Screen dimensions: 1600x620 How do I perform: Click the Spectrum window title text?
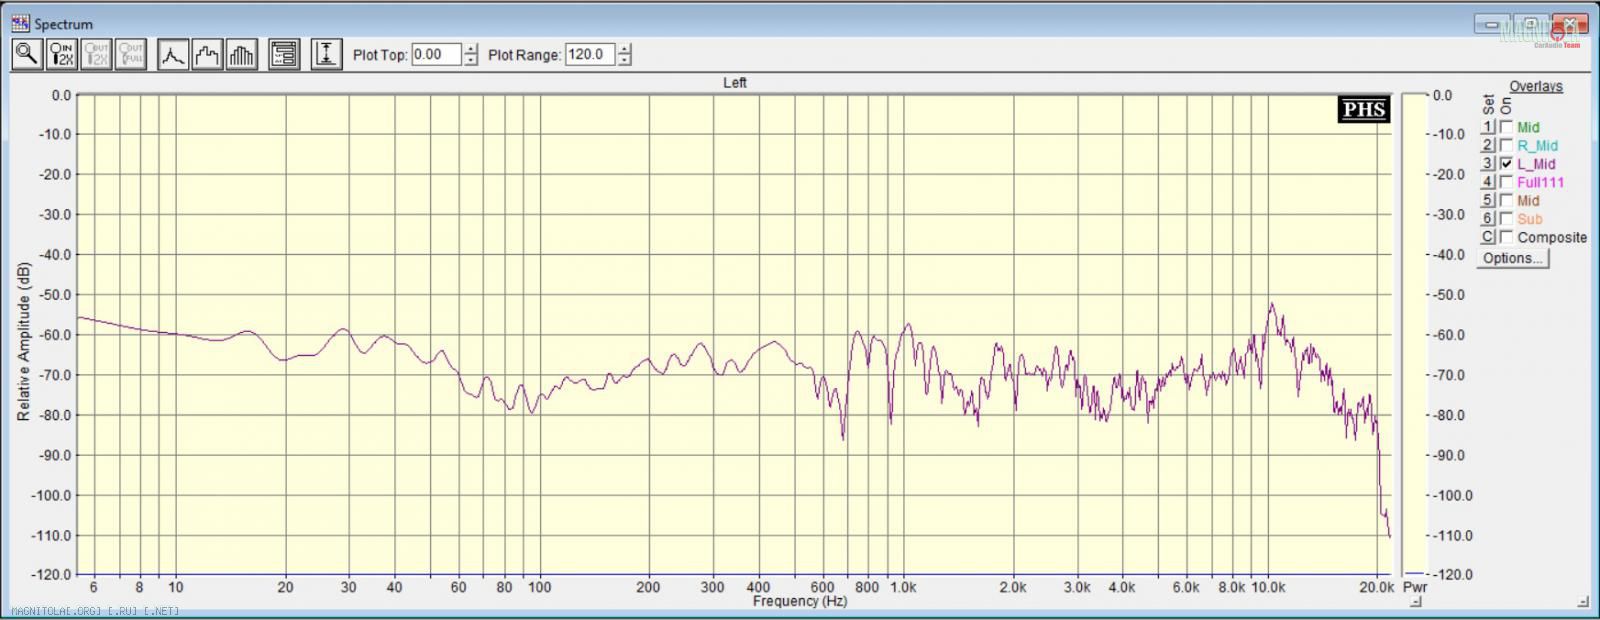point(63,24)
